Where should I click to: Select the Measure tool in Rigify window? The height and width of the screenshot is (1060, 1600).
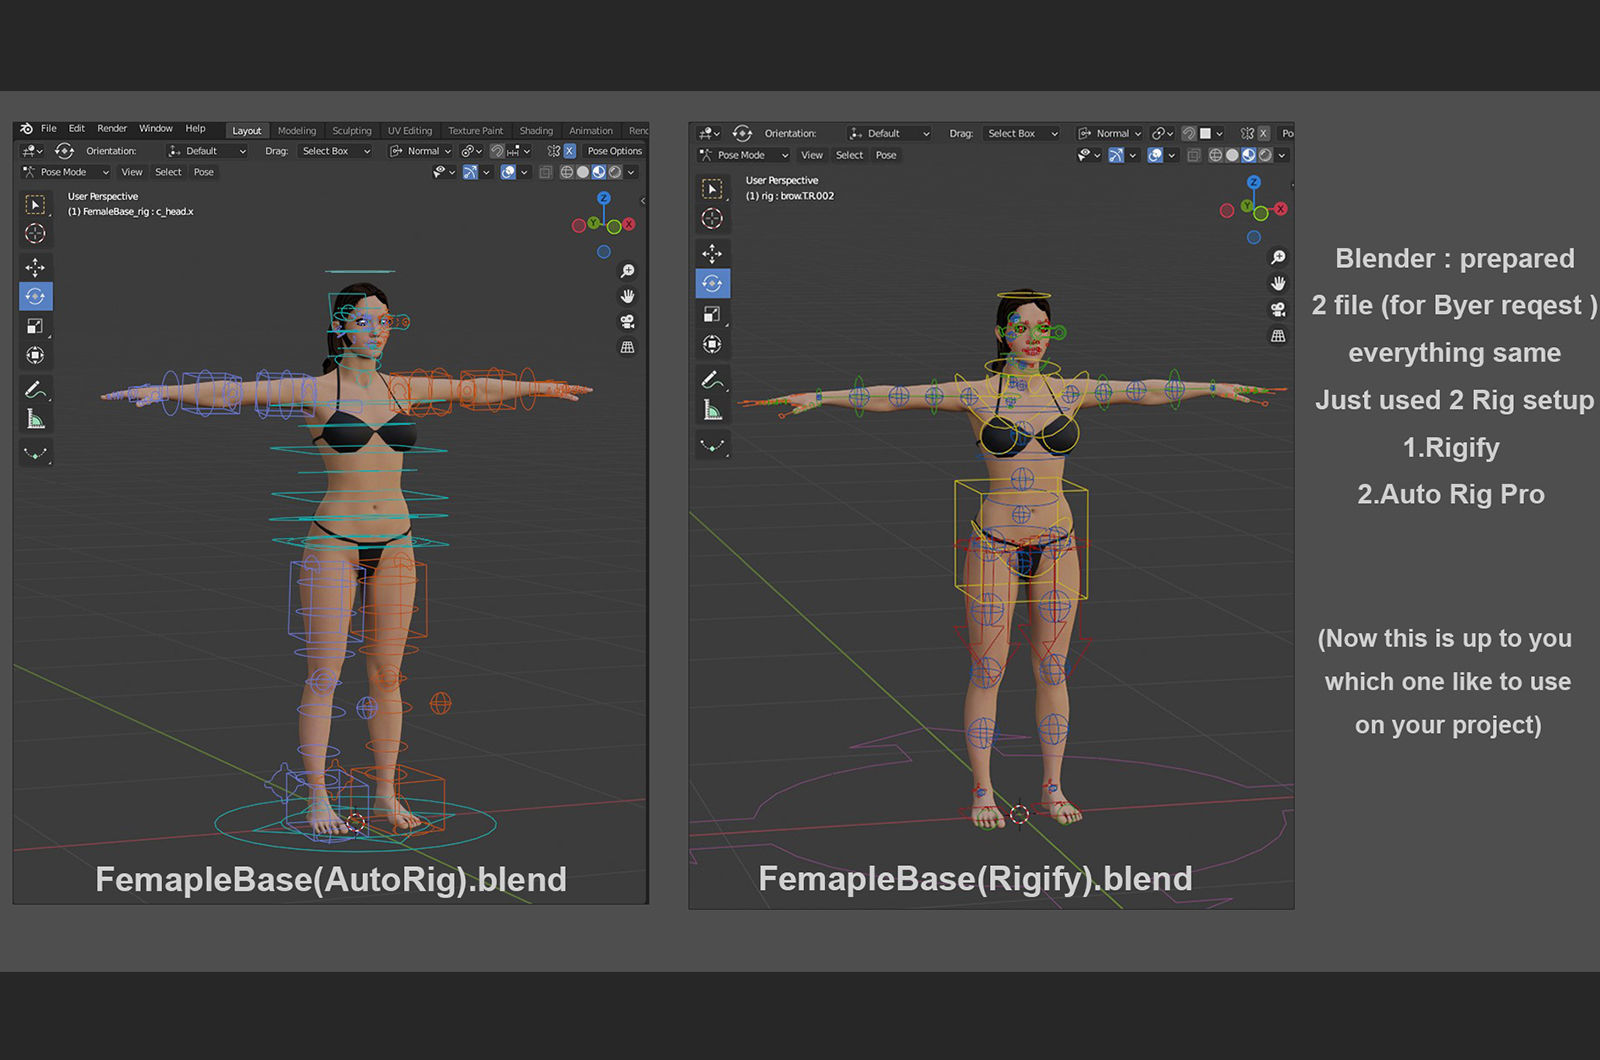[712, 410]
